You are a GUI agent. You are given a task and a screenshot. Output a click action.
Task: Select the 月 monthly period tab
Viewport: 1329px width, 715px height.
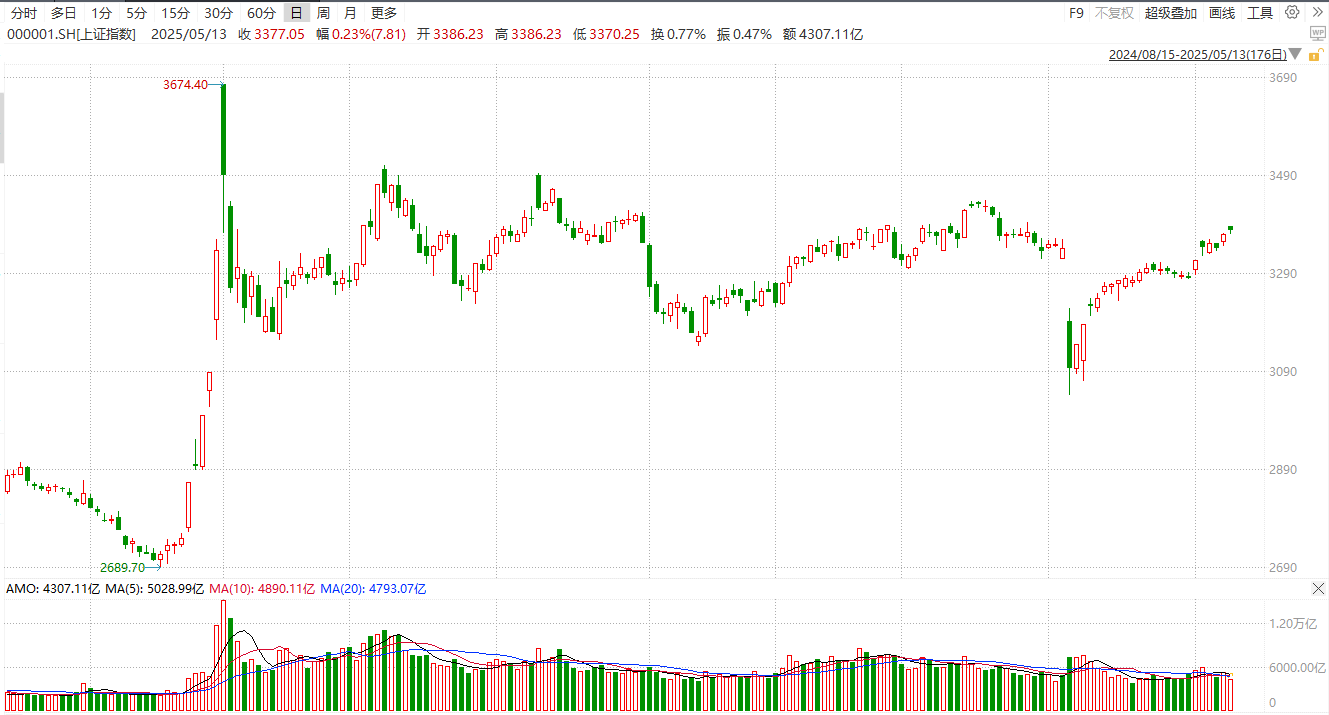pyautogui.click(x=349, y=13)
